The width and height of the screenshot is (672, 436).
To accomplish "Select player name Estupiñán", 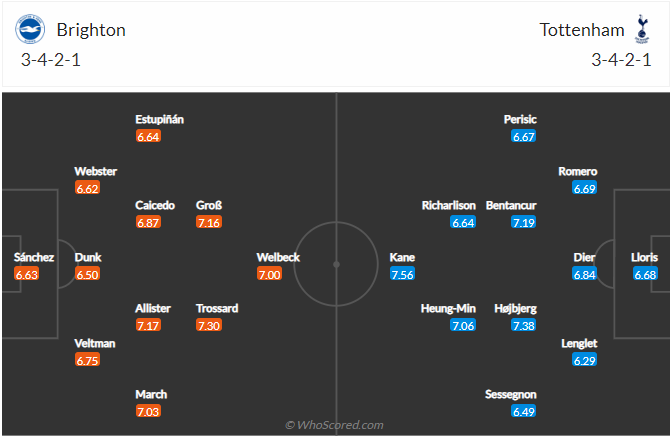I will click(x=159, y=119).
